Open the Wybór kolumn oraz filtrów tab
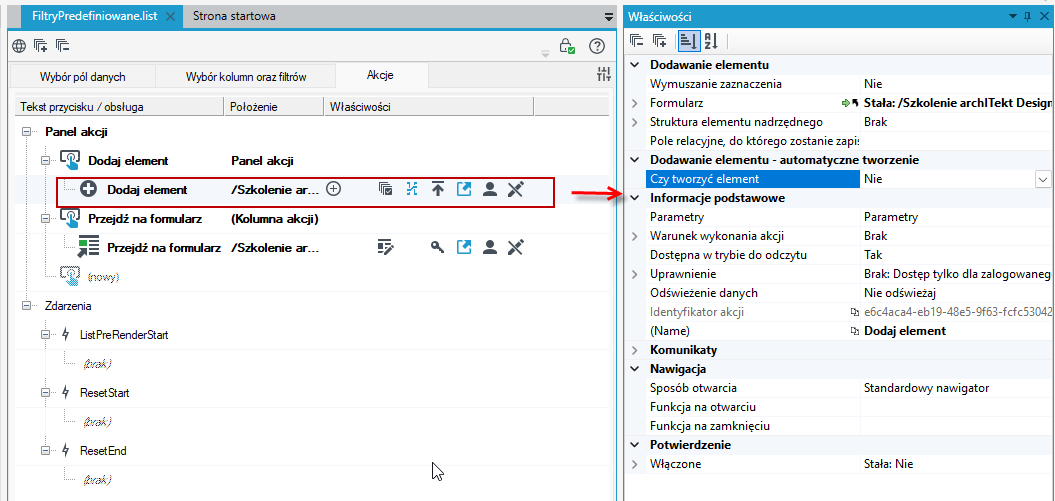 [x=246, y=76]
